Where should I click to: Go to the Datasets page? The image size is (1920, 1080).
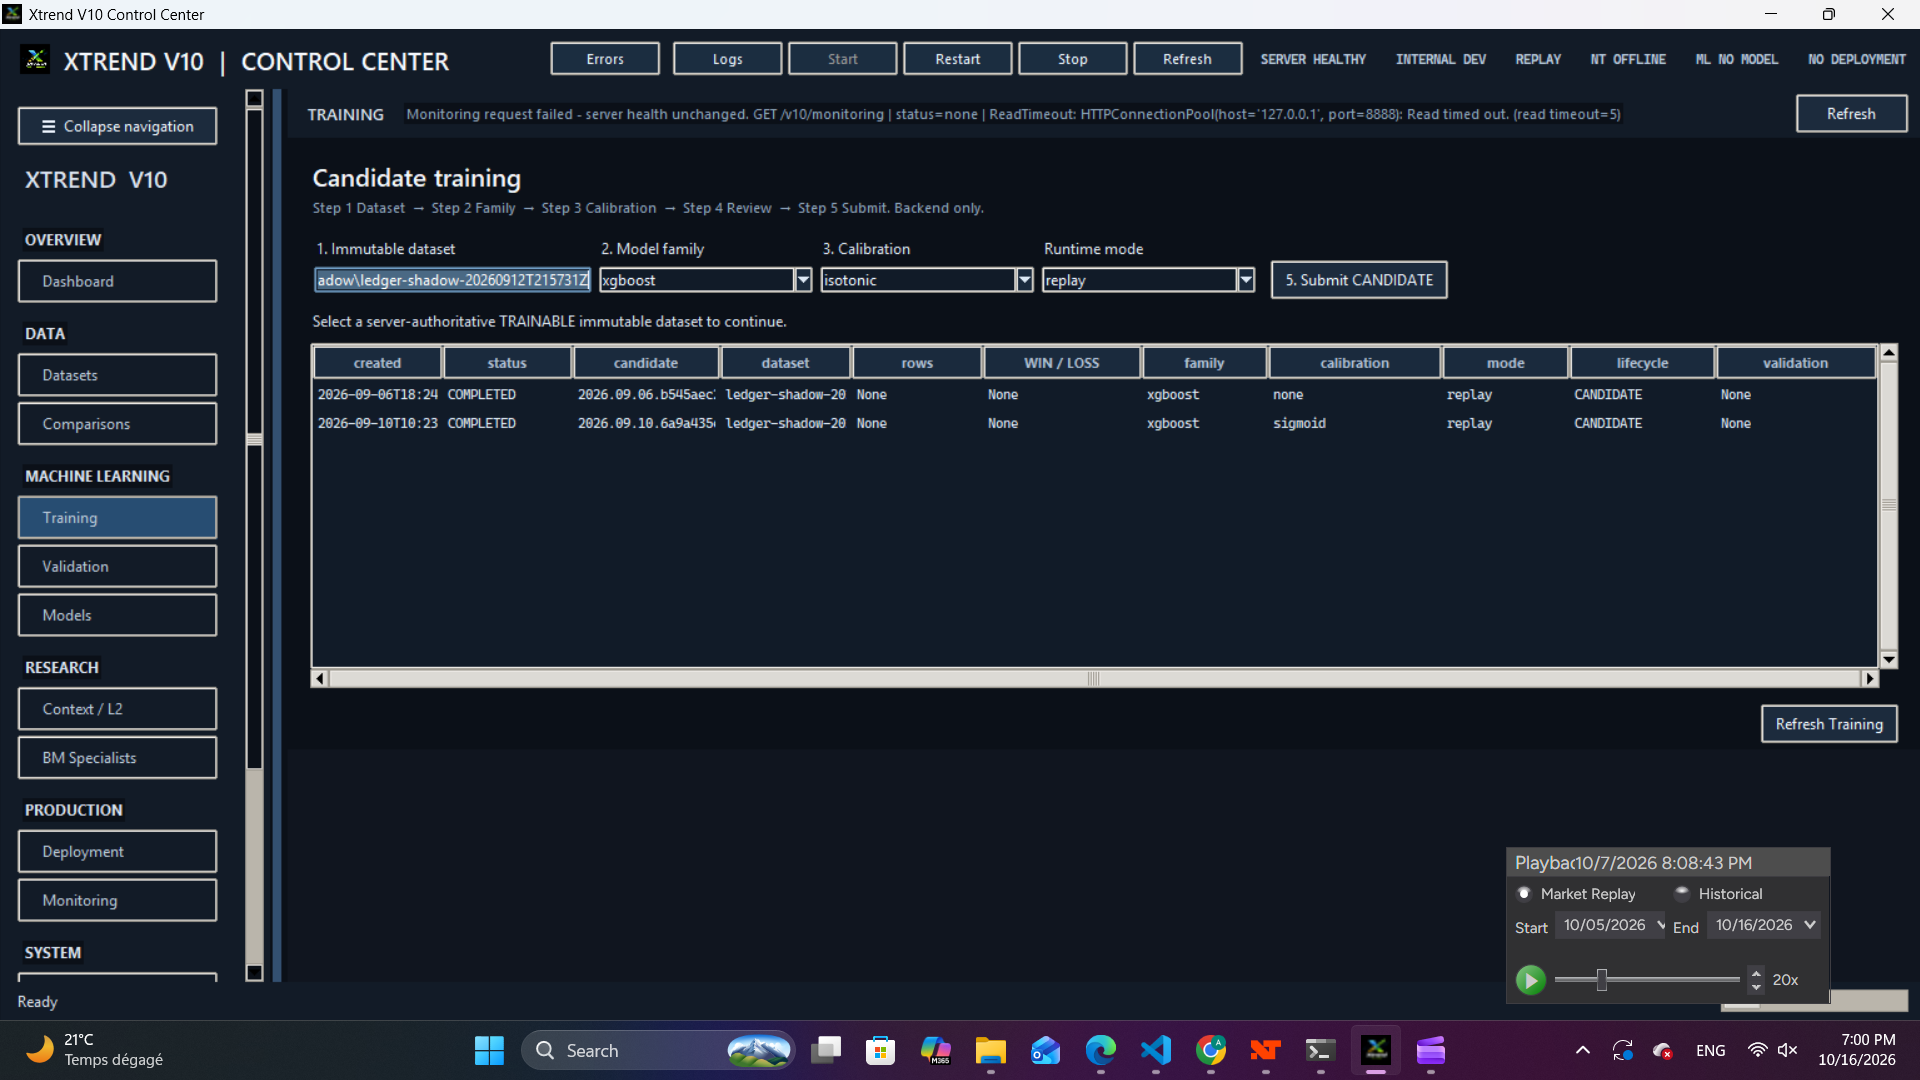117,375
